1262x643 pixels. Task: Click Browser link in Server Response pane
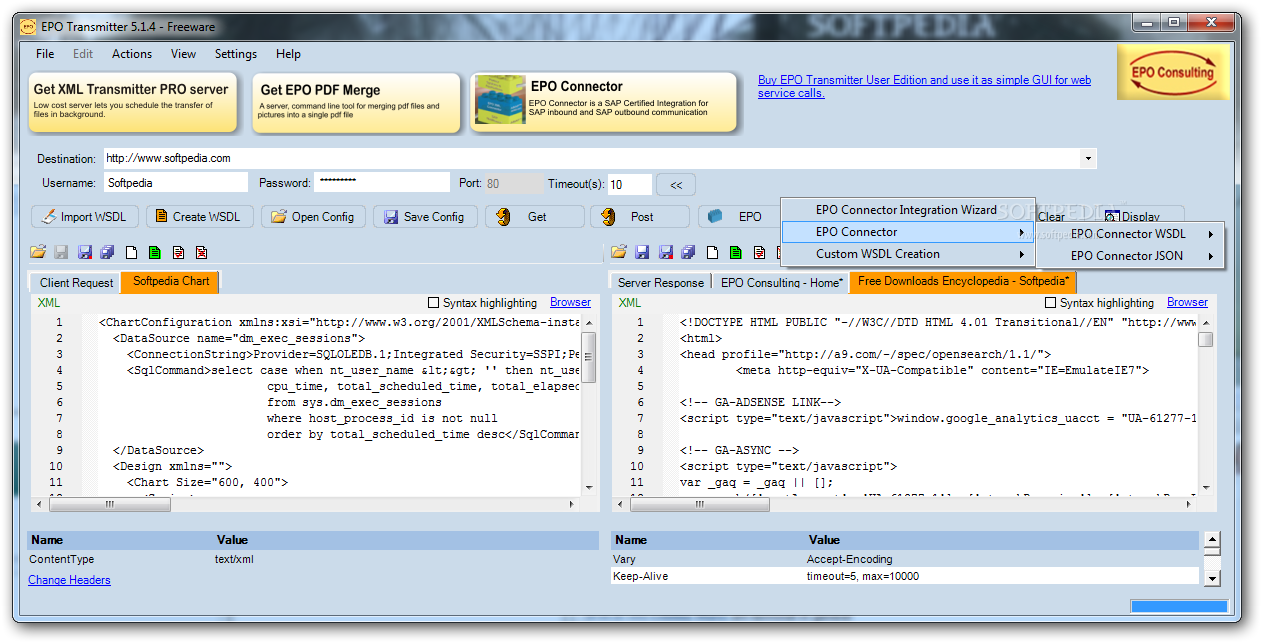[1188, 302]
